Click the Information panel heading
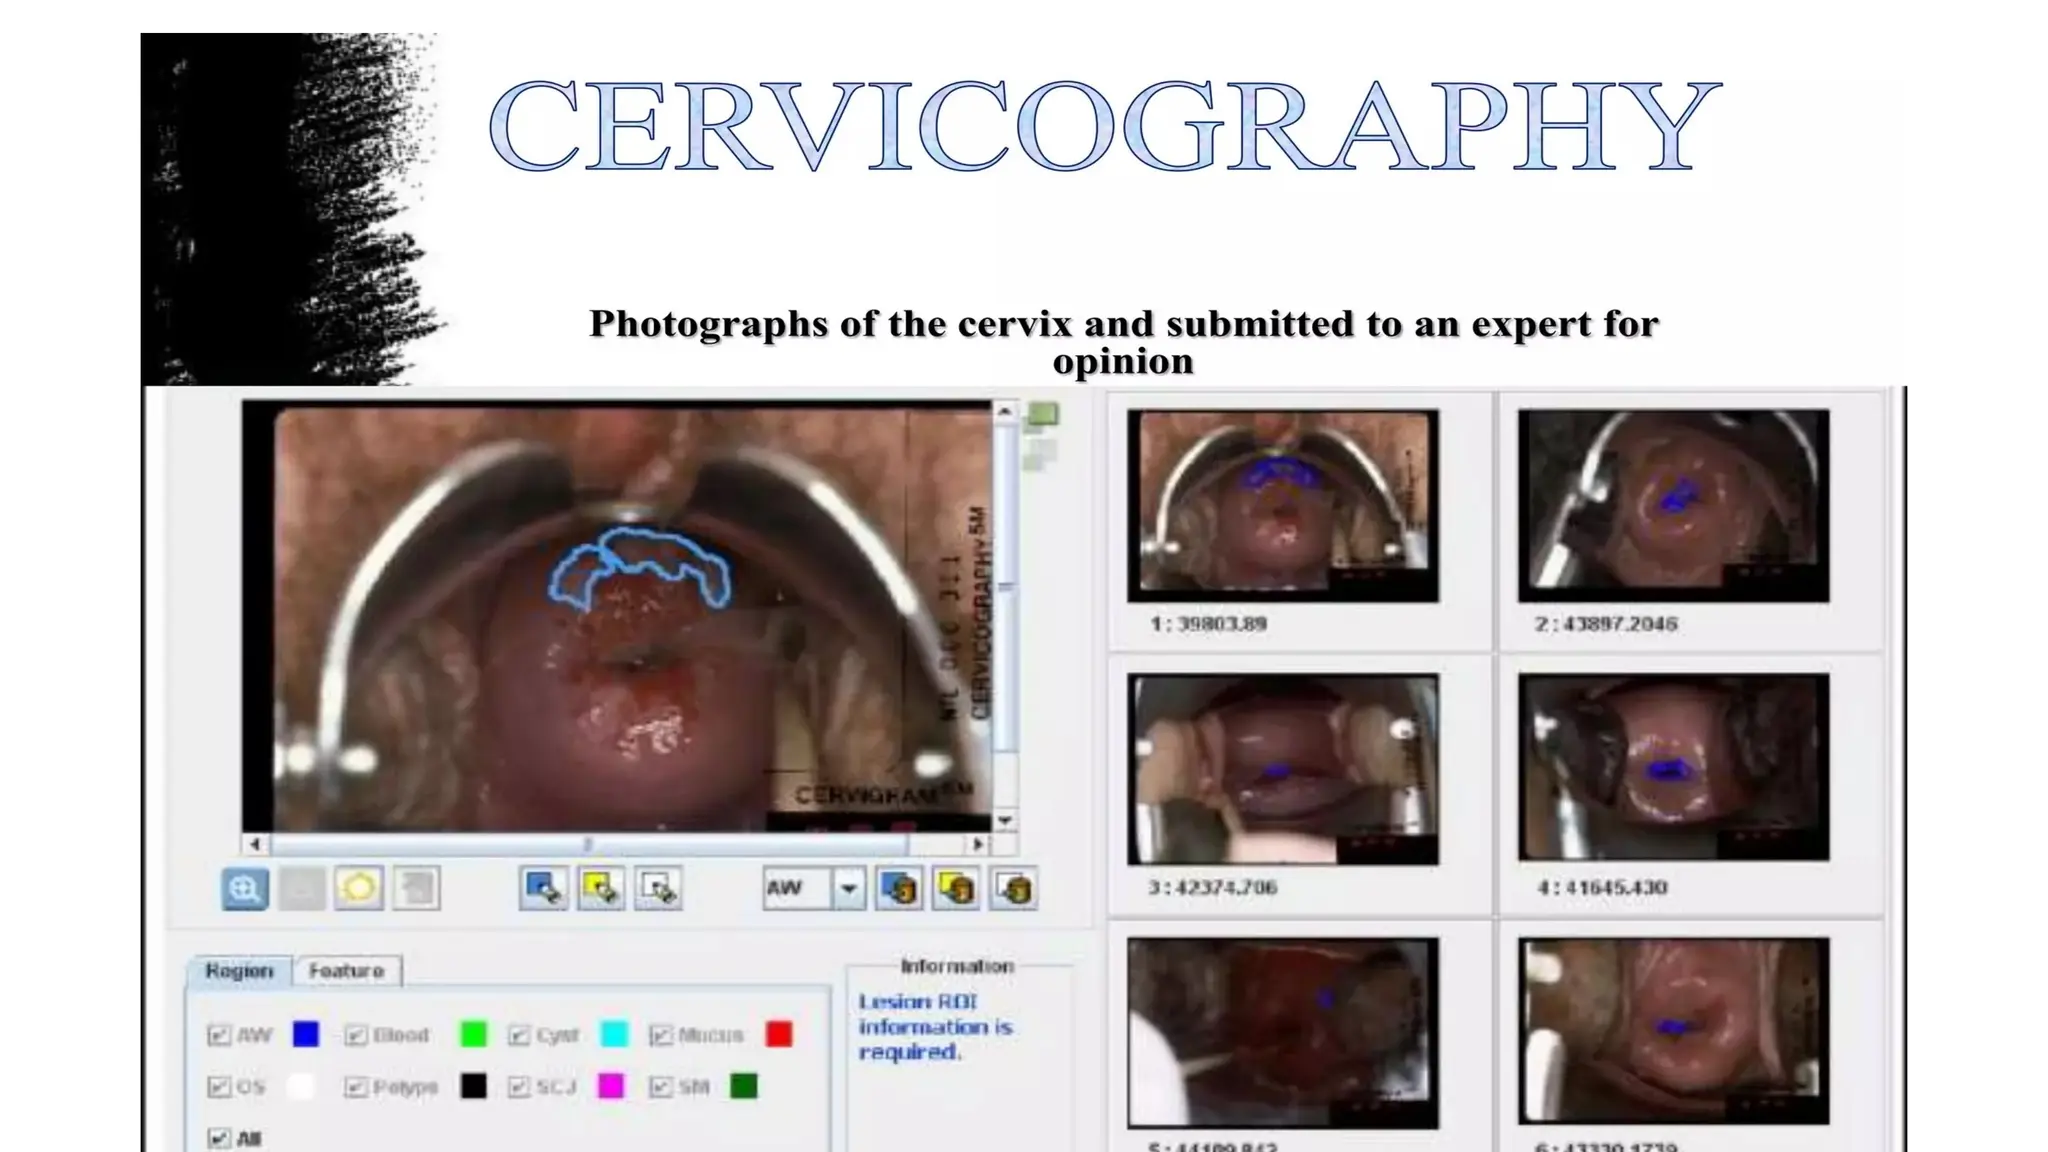2048x1152 pixels. click(x=958, y=966)
